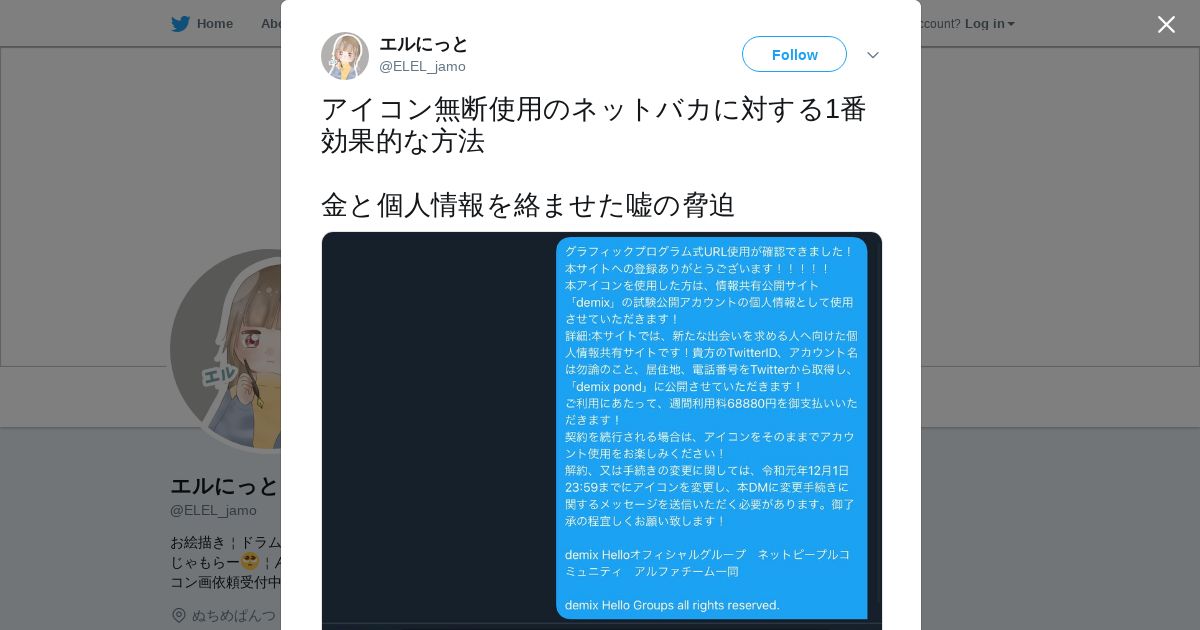Viewport: 1200px width, 630px height.
Task: Click the location pin icon on profile
Action: point(179,615)
